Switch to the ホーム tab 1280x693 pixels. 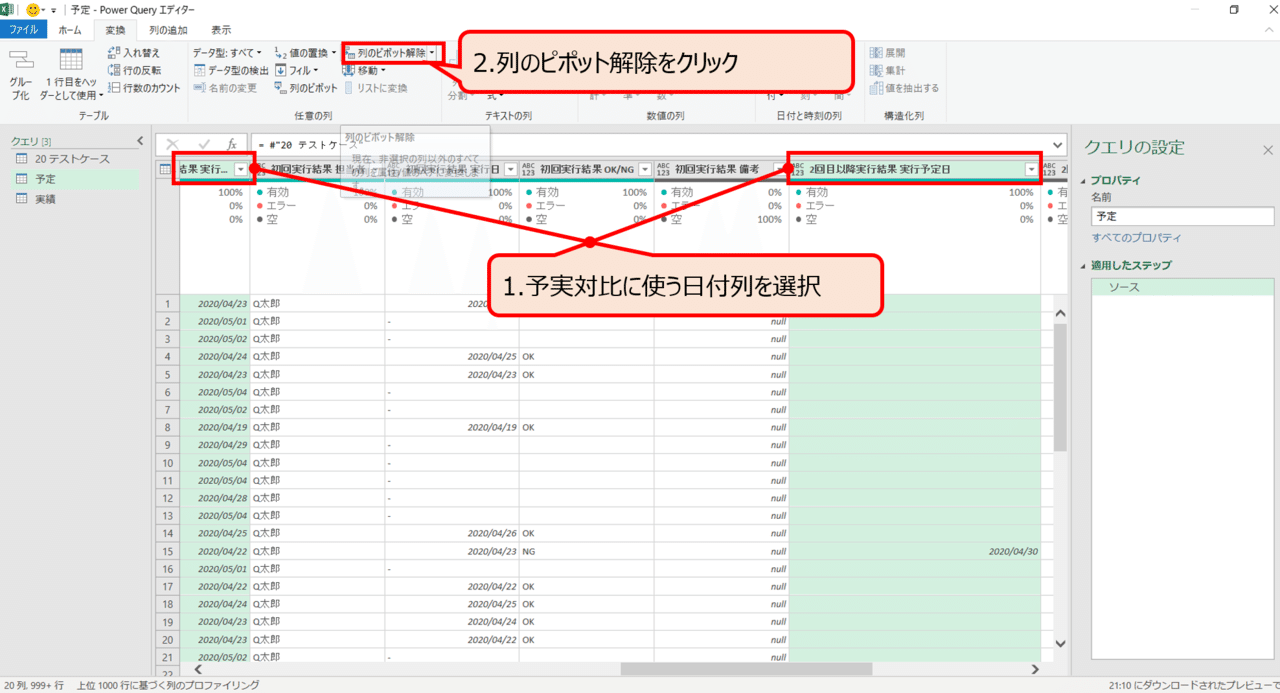coord(70,30)
